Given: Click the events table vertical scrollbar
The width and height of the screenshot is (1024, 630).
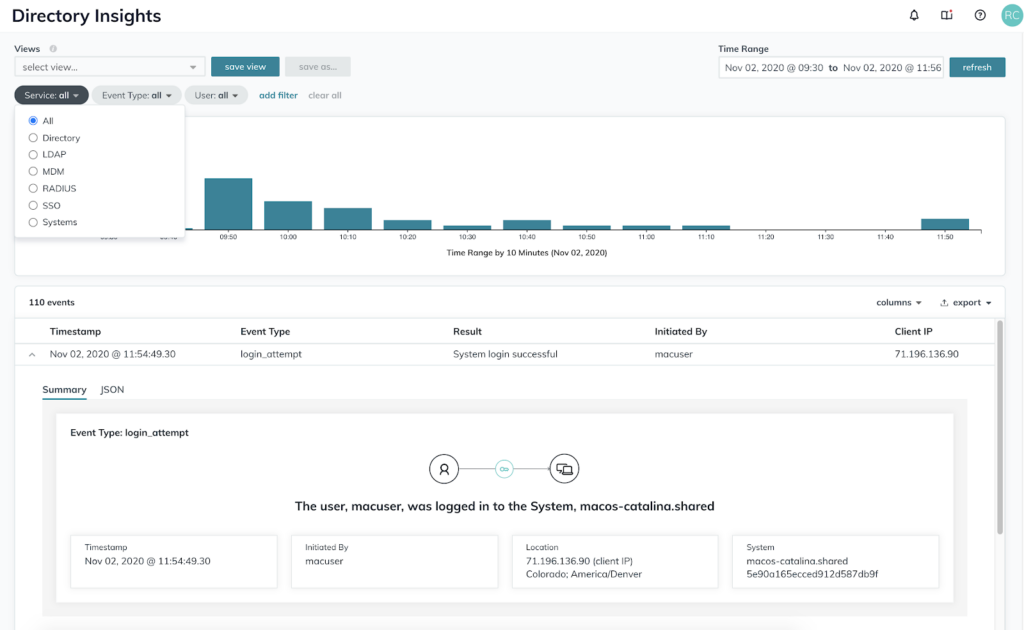Looking at the screenshot, I should 999,430.
